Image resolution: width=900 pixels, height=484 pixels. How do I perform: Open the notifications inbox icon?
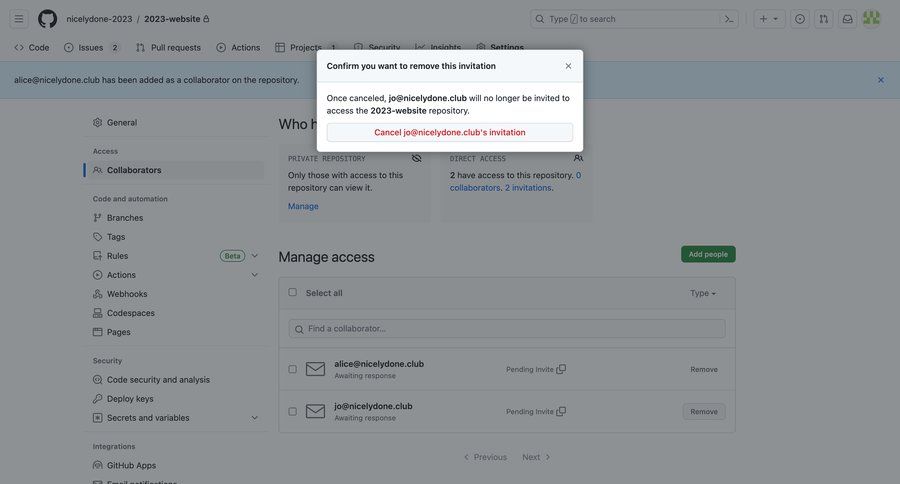(847, 19)
